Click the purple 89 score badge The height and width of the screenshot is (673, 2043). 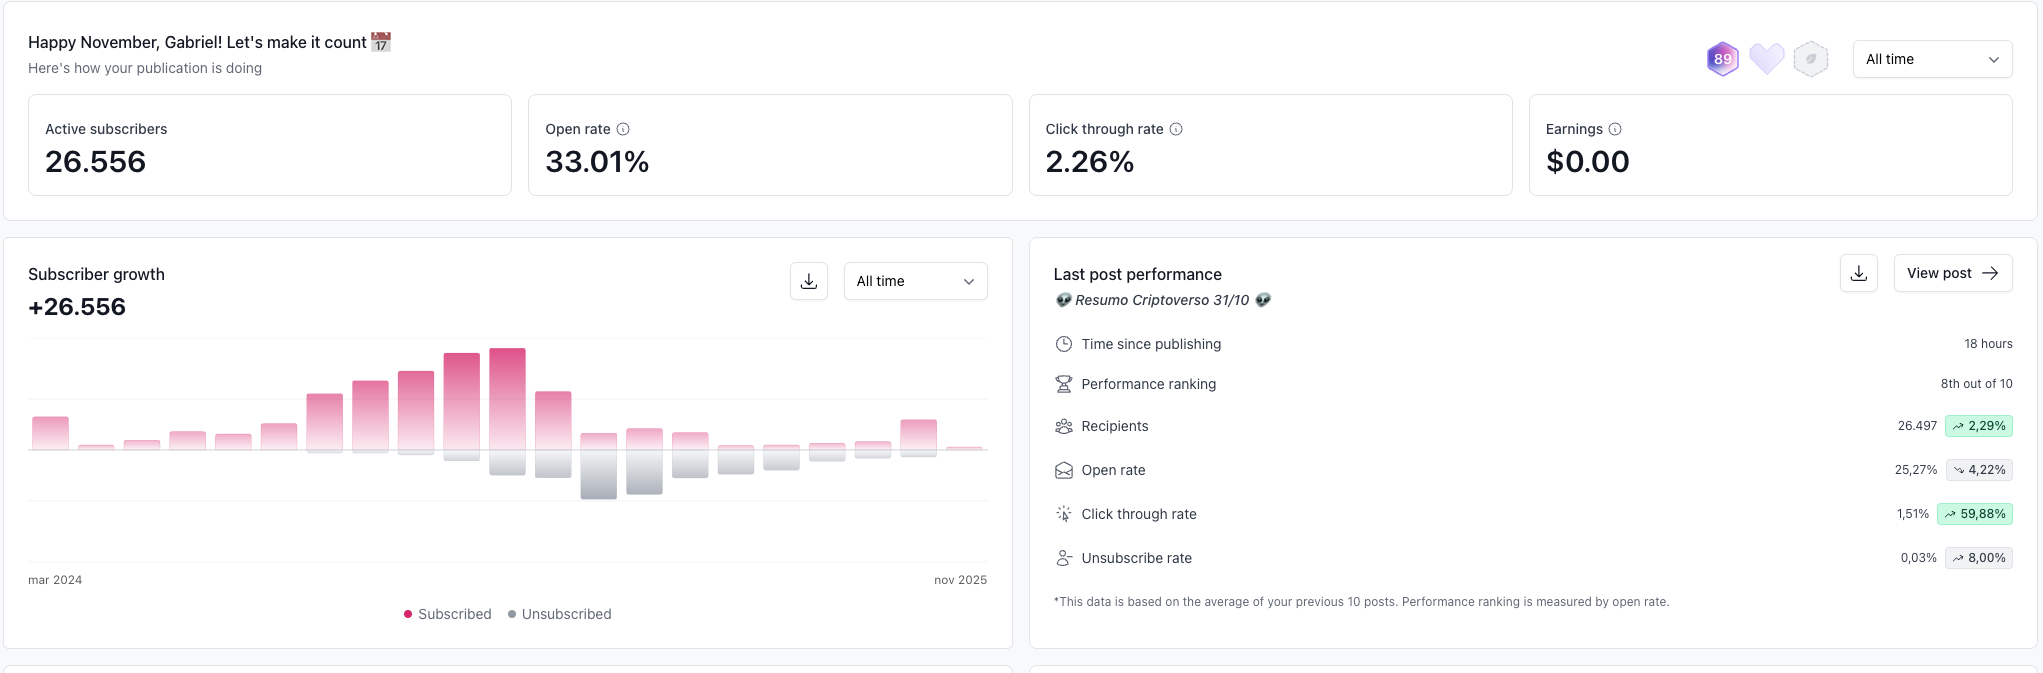pos(1722,59)
